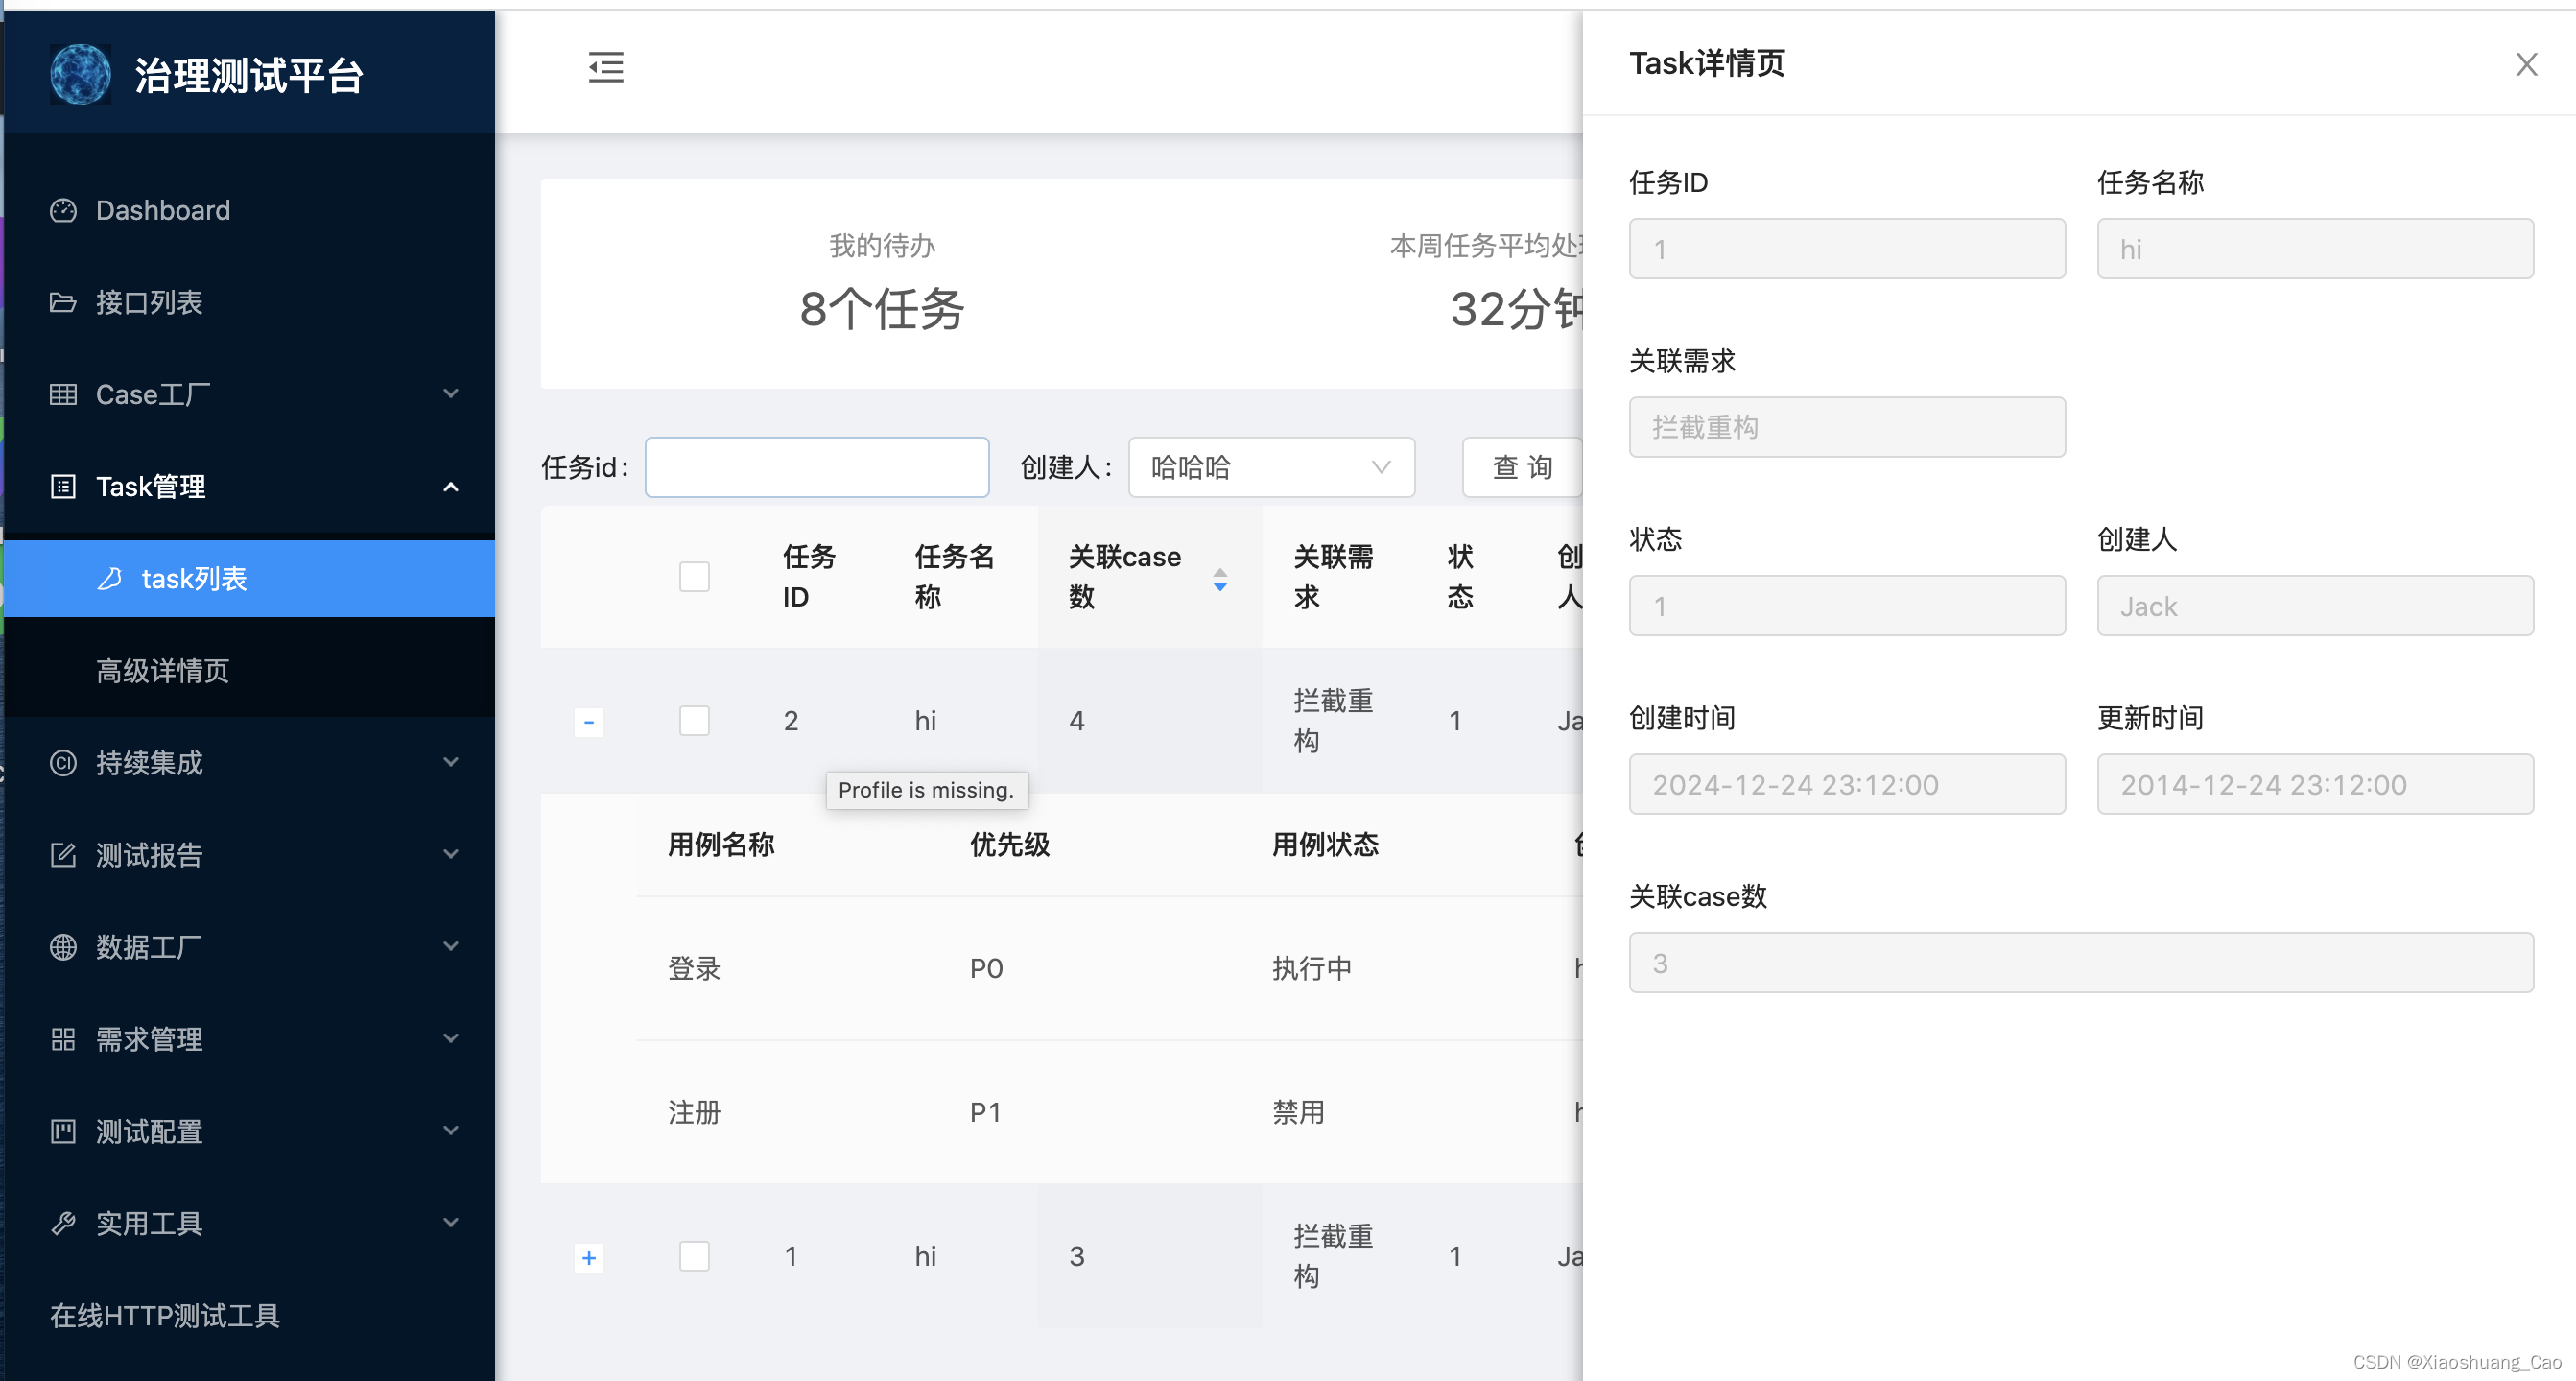
Task: Click the globe icon beside 数据工厂
Action: pos(63,947)
